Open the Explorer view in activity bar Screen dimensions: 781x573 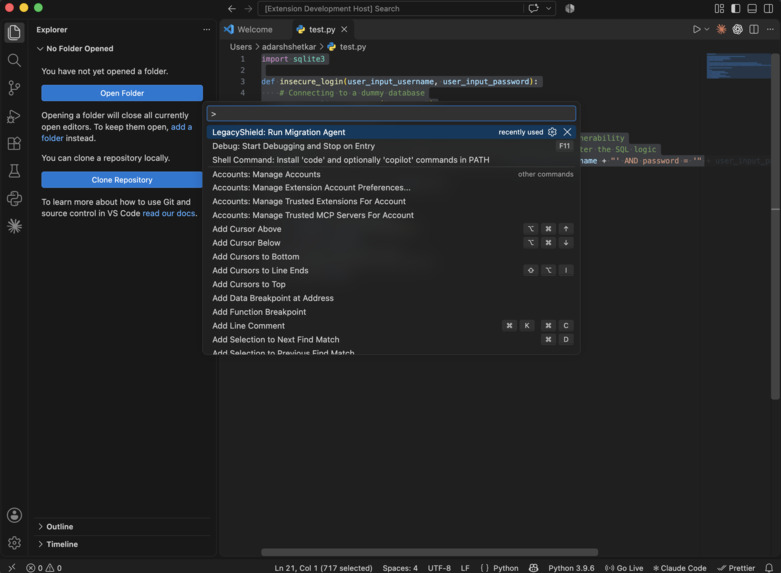pos(14,33)
